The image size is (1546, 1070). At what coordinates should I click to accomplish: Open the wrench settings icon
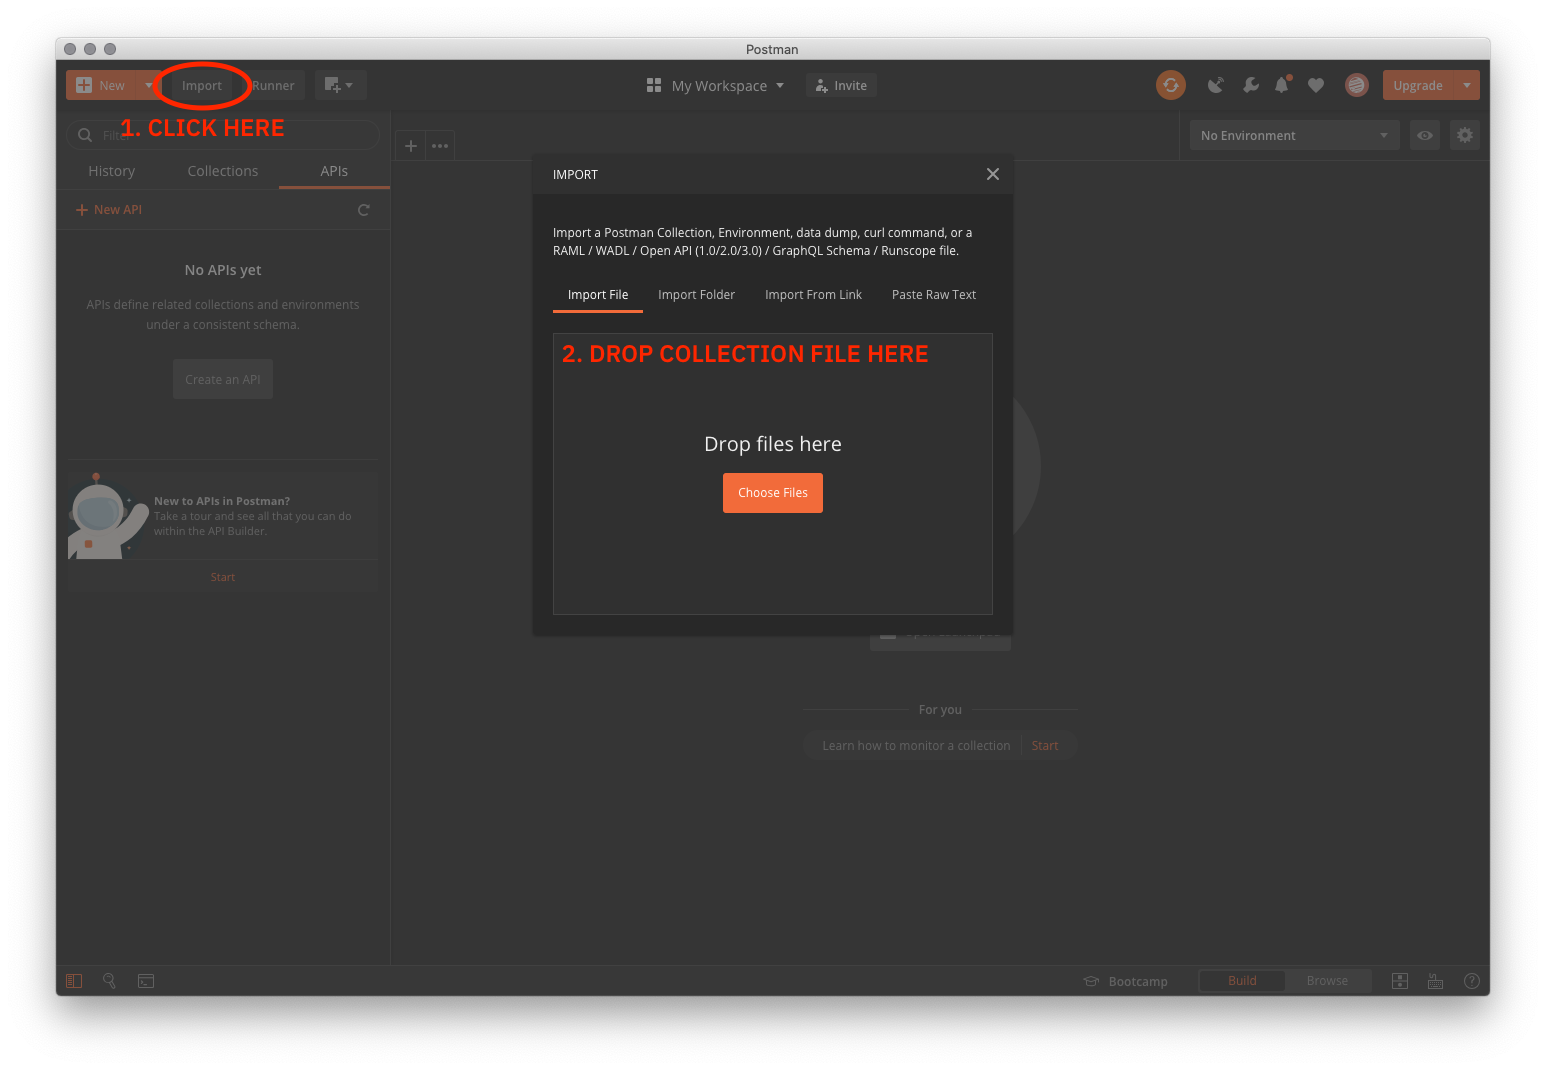1250,85
